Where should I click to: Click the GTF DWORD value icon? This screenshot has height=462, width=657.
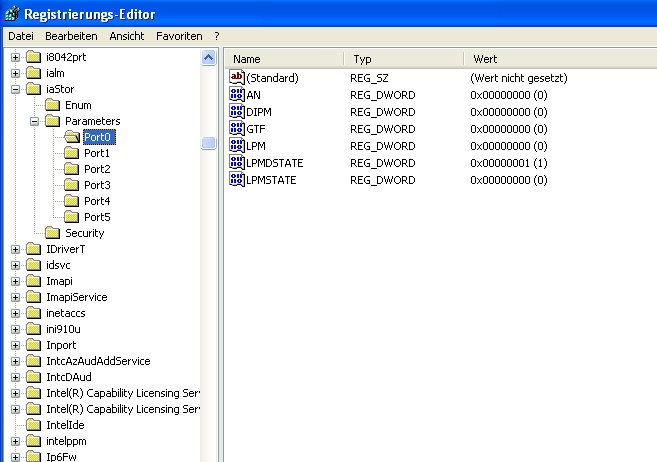[x=237, y=128]
